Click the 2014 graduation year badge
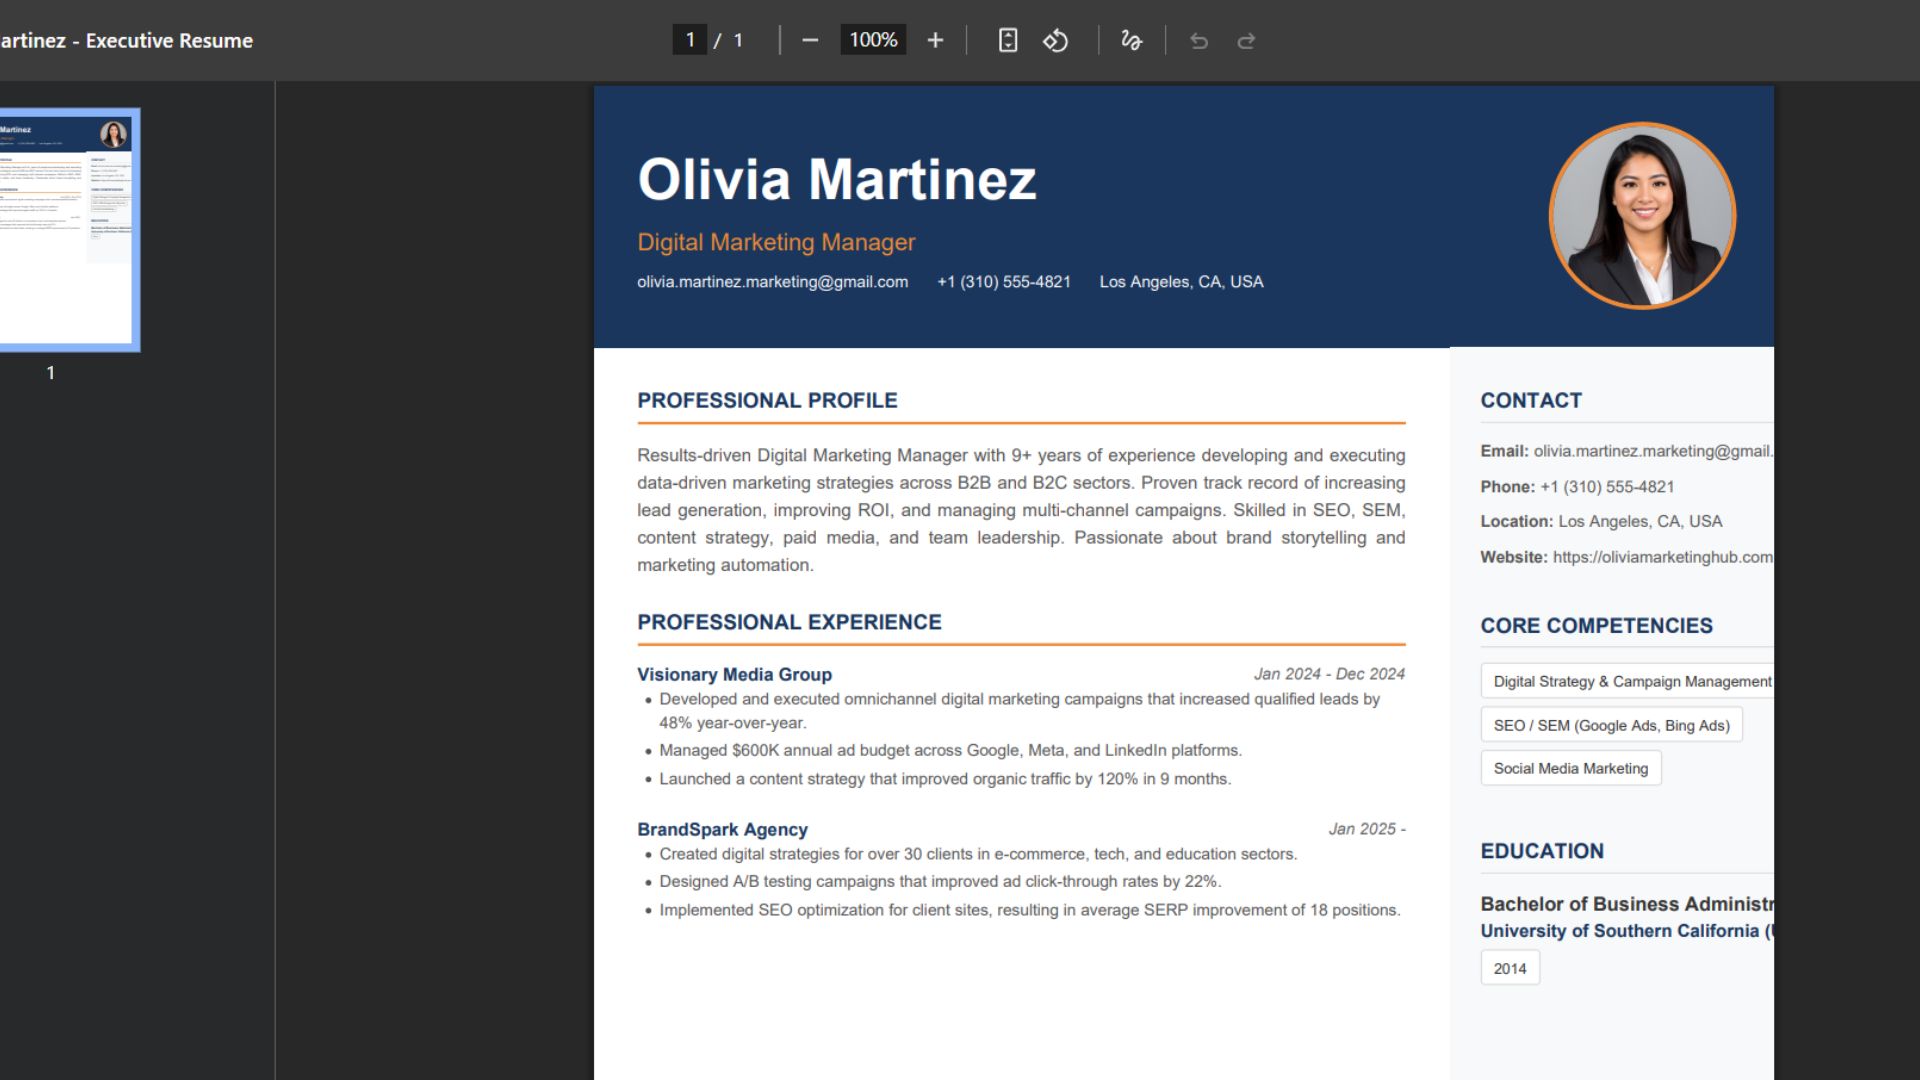1920x1080 pixels. click(x=1509, y=968)
